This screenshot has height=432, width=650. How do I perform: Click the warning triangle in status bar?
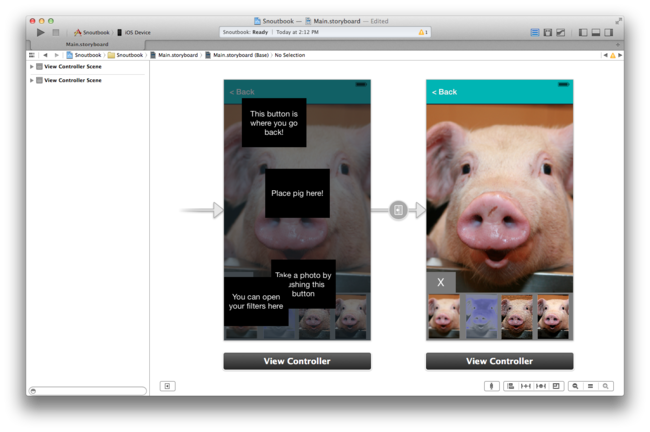coord(422,32)
